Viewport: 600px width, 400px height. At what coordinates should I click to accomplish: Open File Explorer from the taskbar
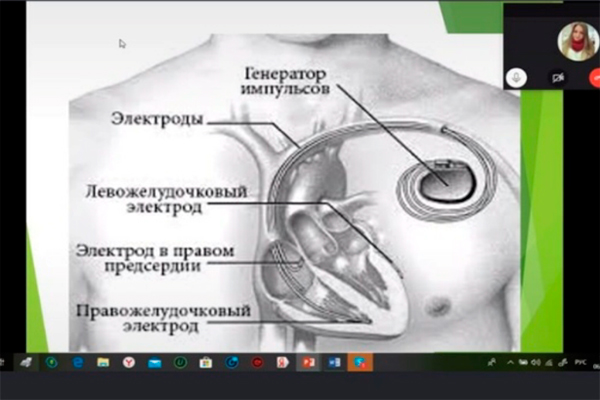point(103,361)
